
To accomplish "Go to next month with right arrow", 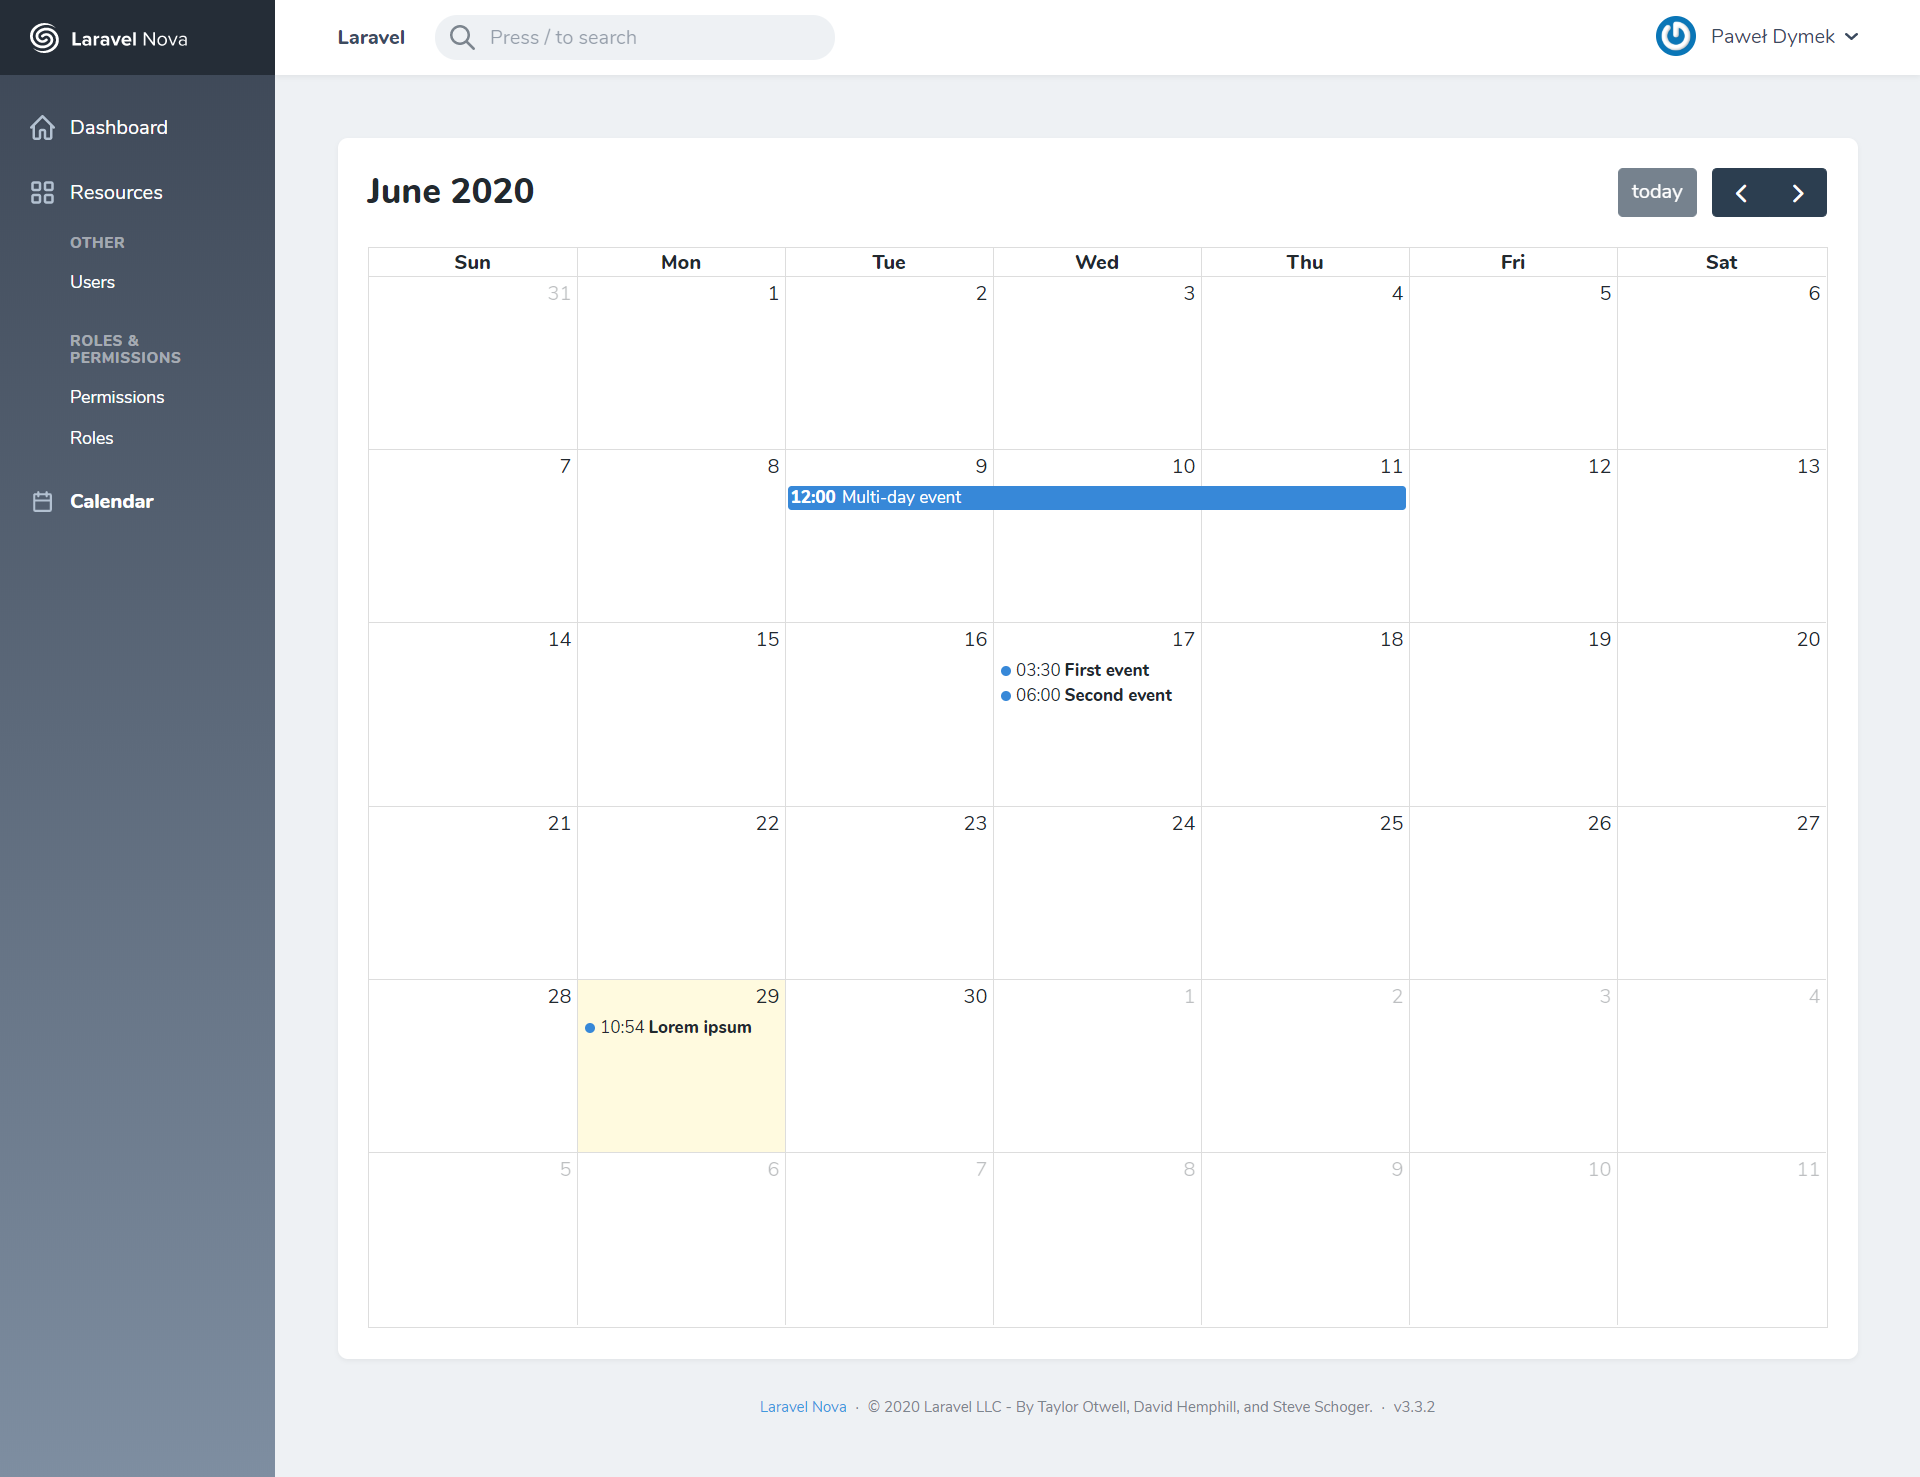I will tap(1797, 193).
